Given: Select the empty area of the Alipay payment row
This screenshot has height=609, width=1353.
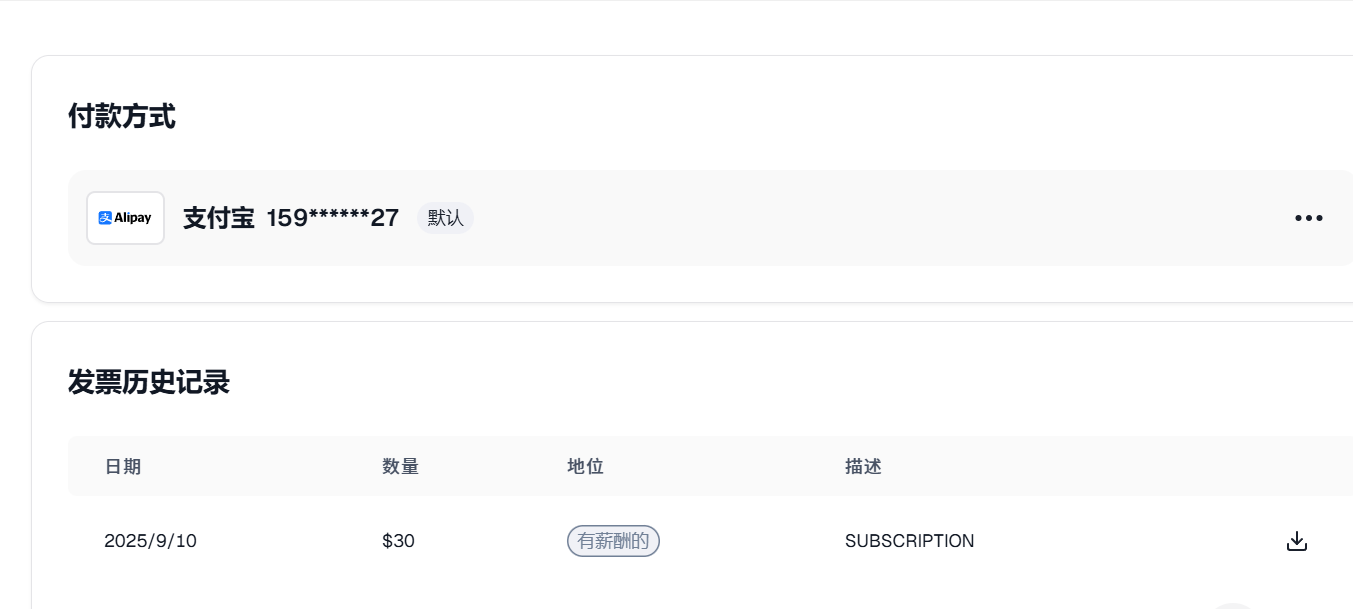Looking at the screenshot, I should click(x=880, y=218).
